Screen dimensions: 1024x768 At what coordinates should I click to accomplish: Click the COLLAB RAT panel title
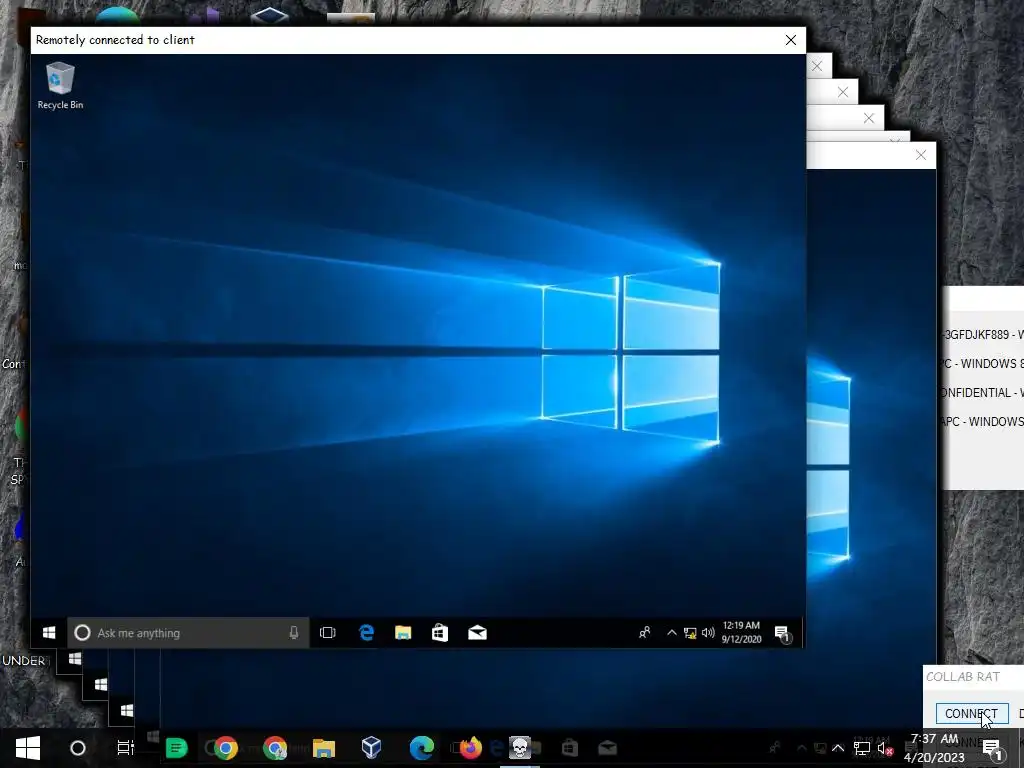(963, 677)
